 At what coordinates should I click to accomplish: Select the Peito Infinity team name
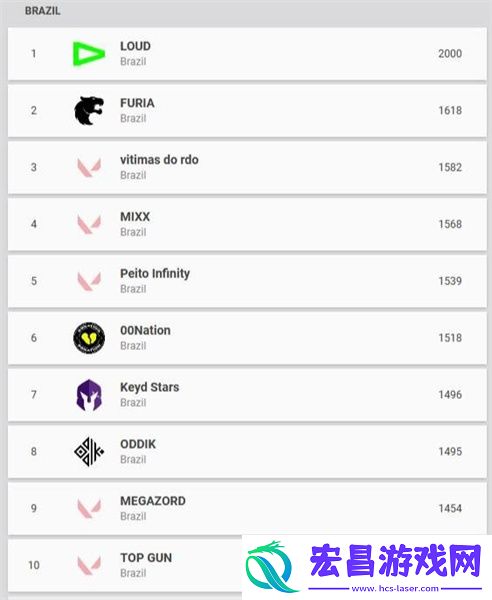point(155,274)
